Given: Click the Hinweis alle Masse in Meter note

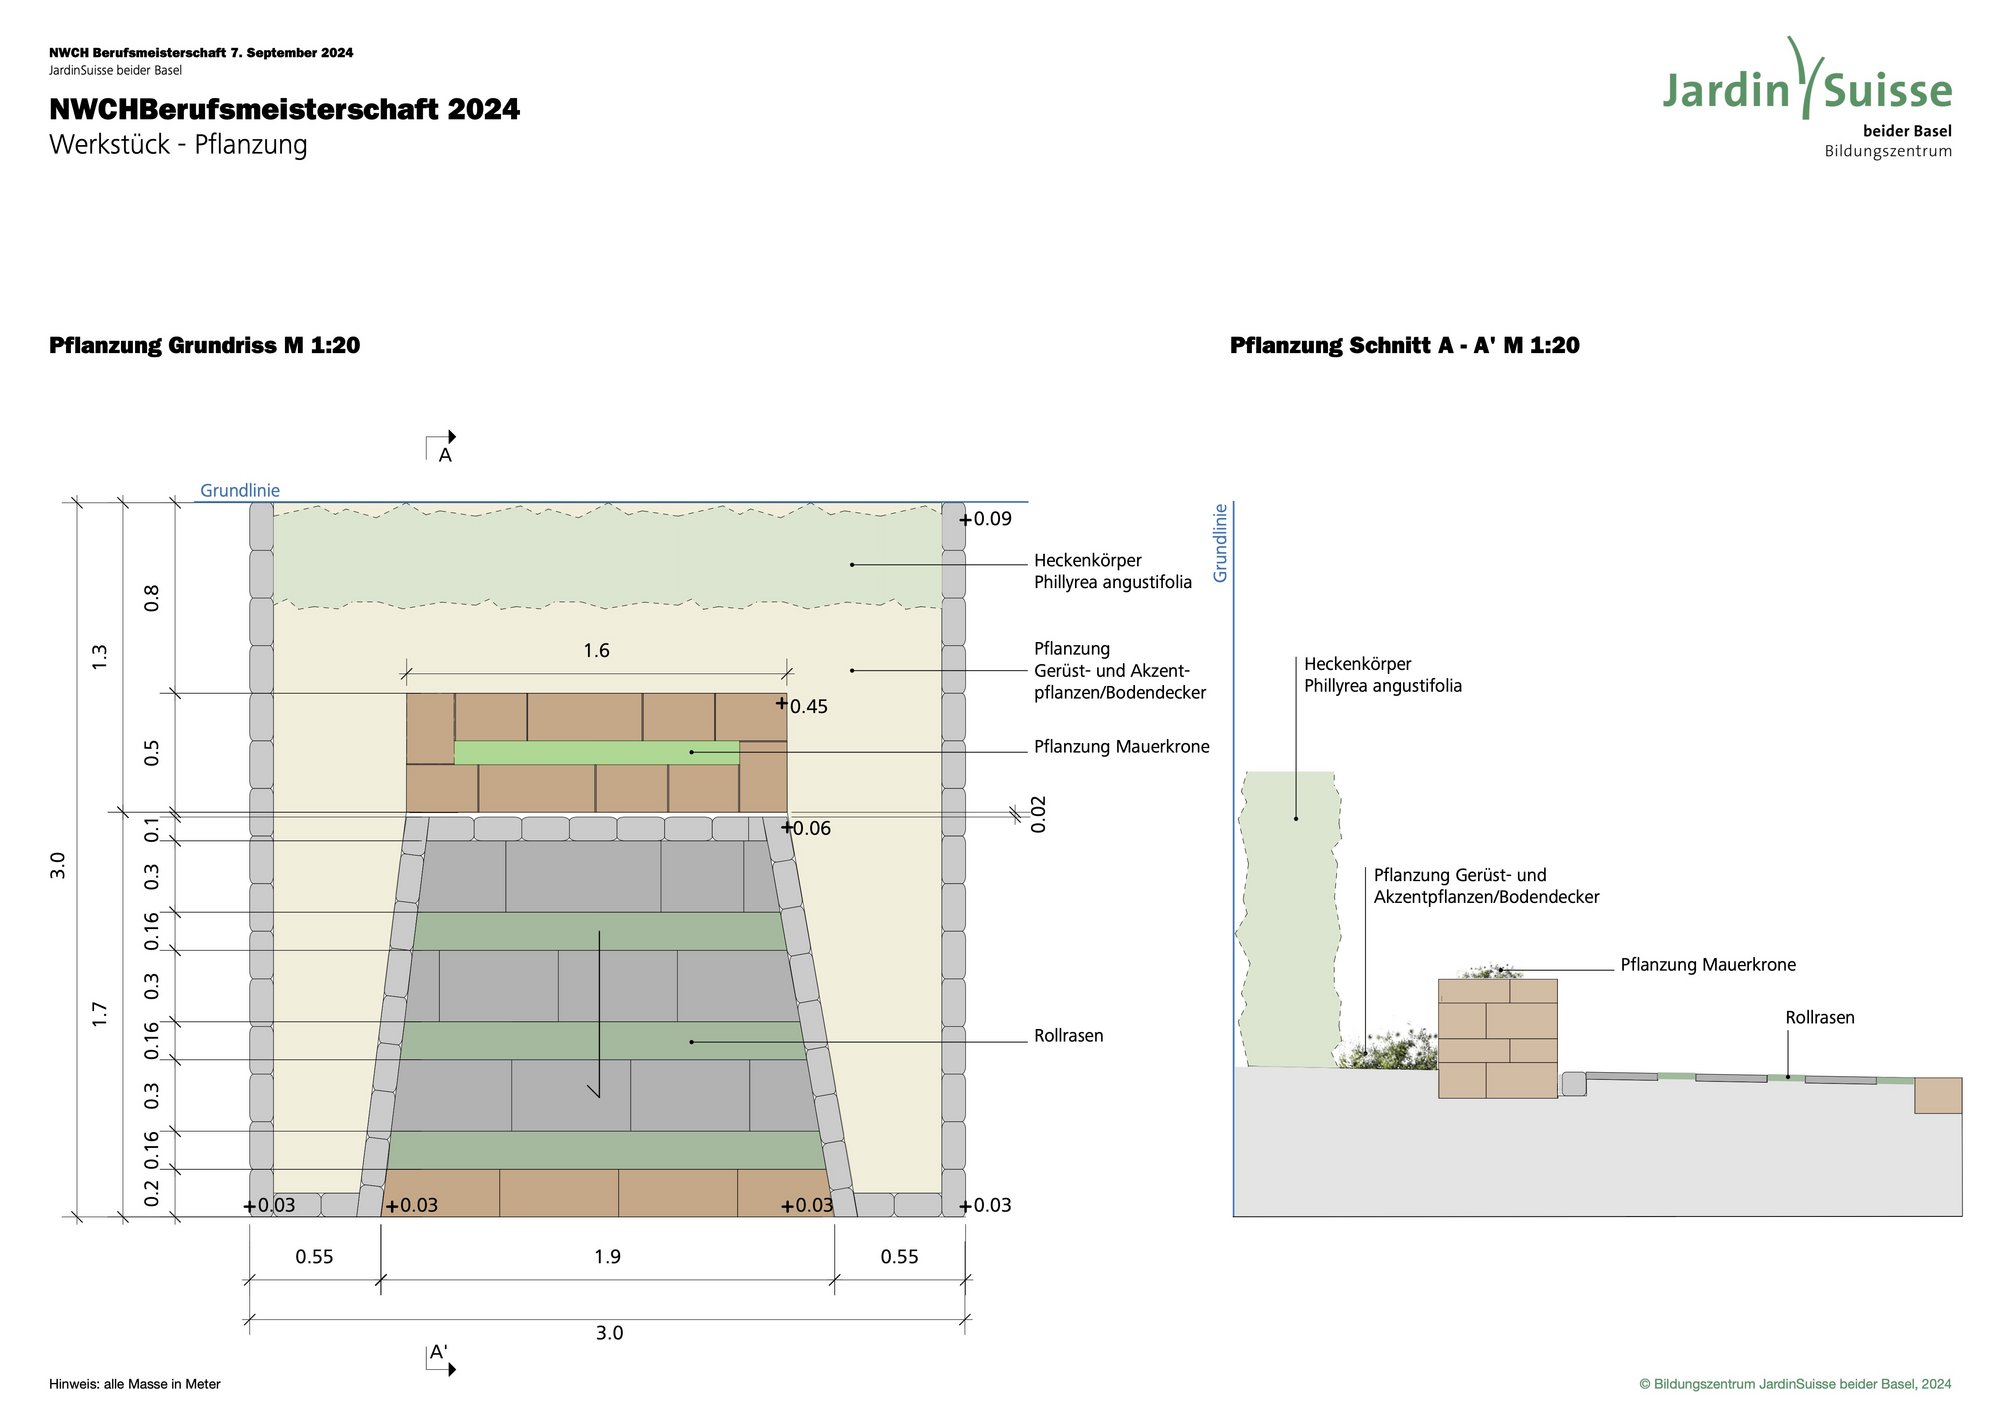Looking at the screenshot, I should tap(135, 1384).
